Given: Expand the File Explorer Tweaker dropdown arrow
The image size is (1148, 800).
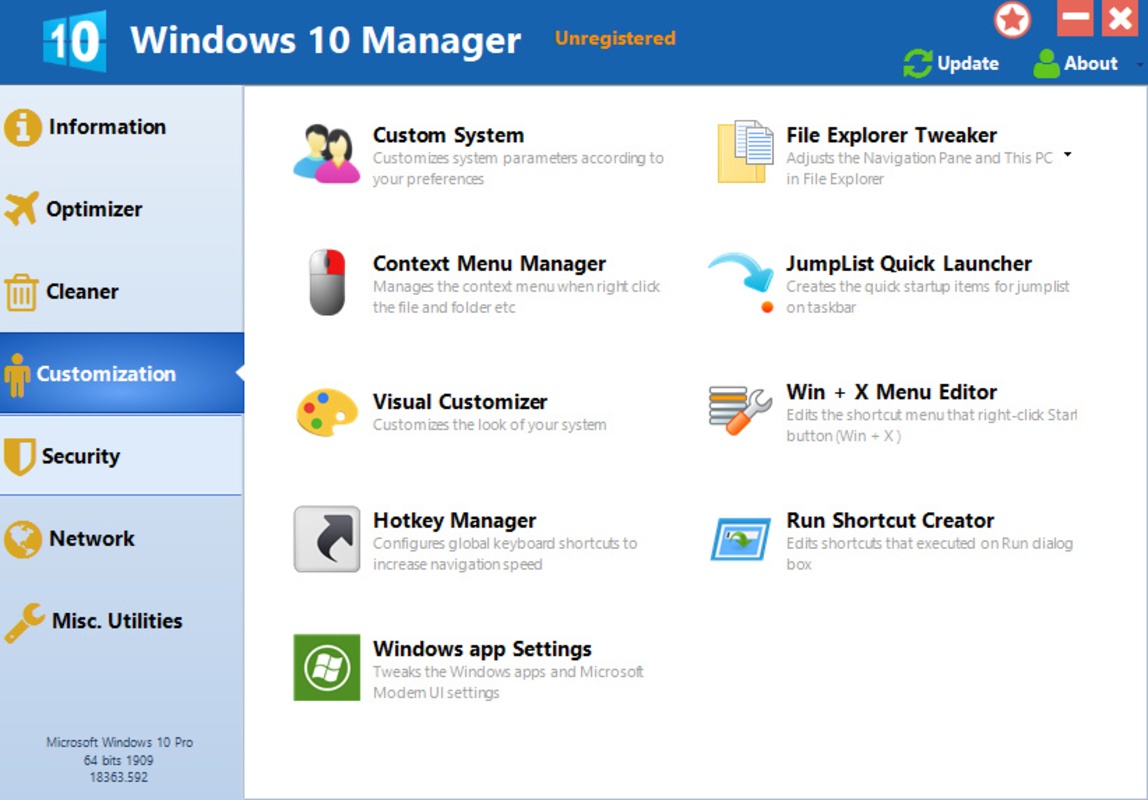Looking at the screenshot, I should pos(1068,156).
